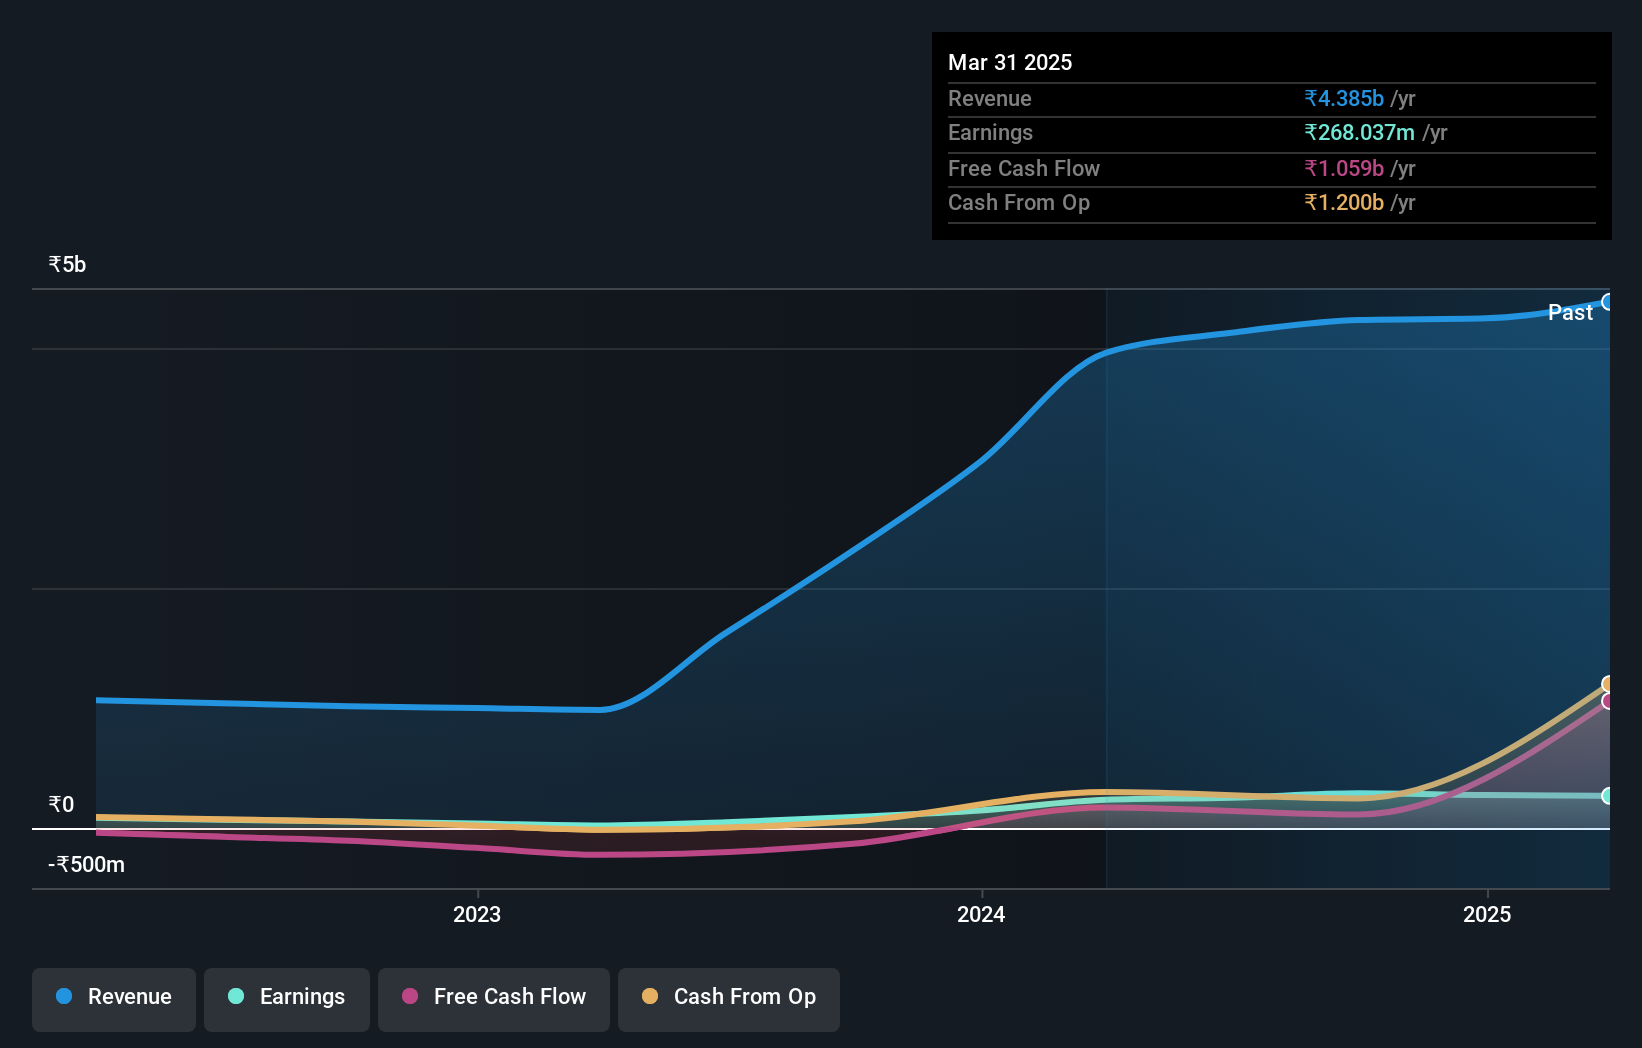The image size is (1642, 1048).
Task: Click the -₹500m y-axis label
Action: click(x=87, y=865)
